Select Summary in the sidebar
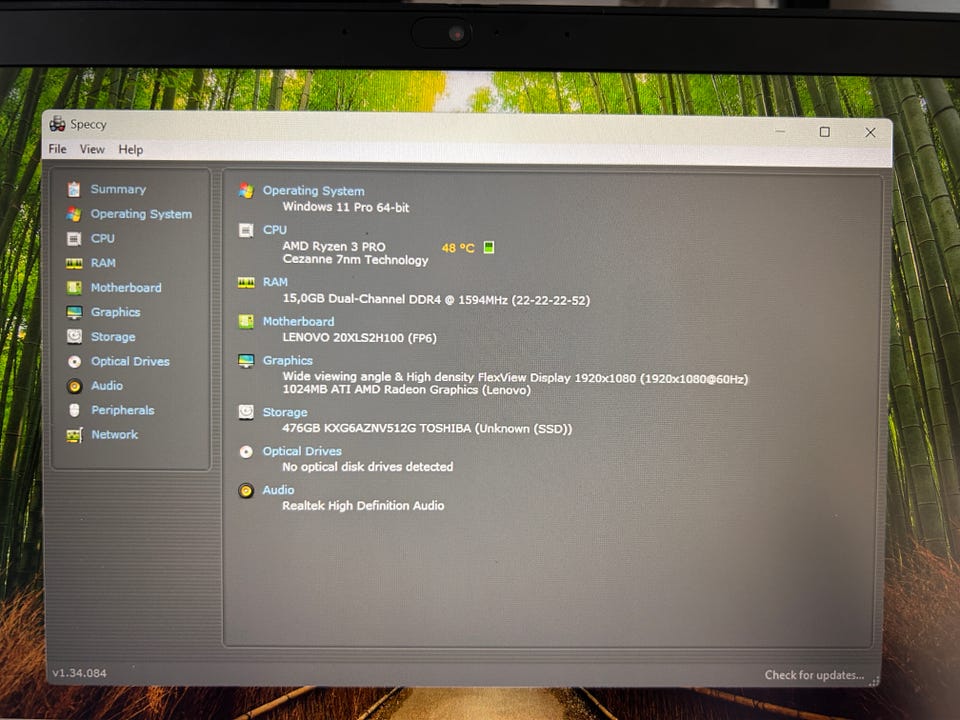 (118, 189)
